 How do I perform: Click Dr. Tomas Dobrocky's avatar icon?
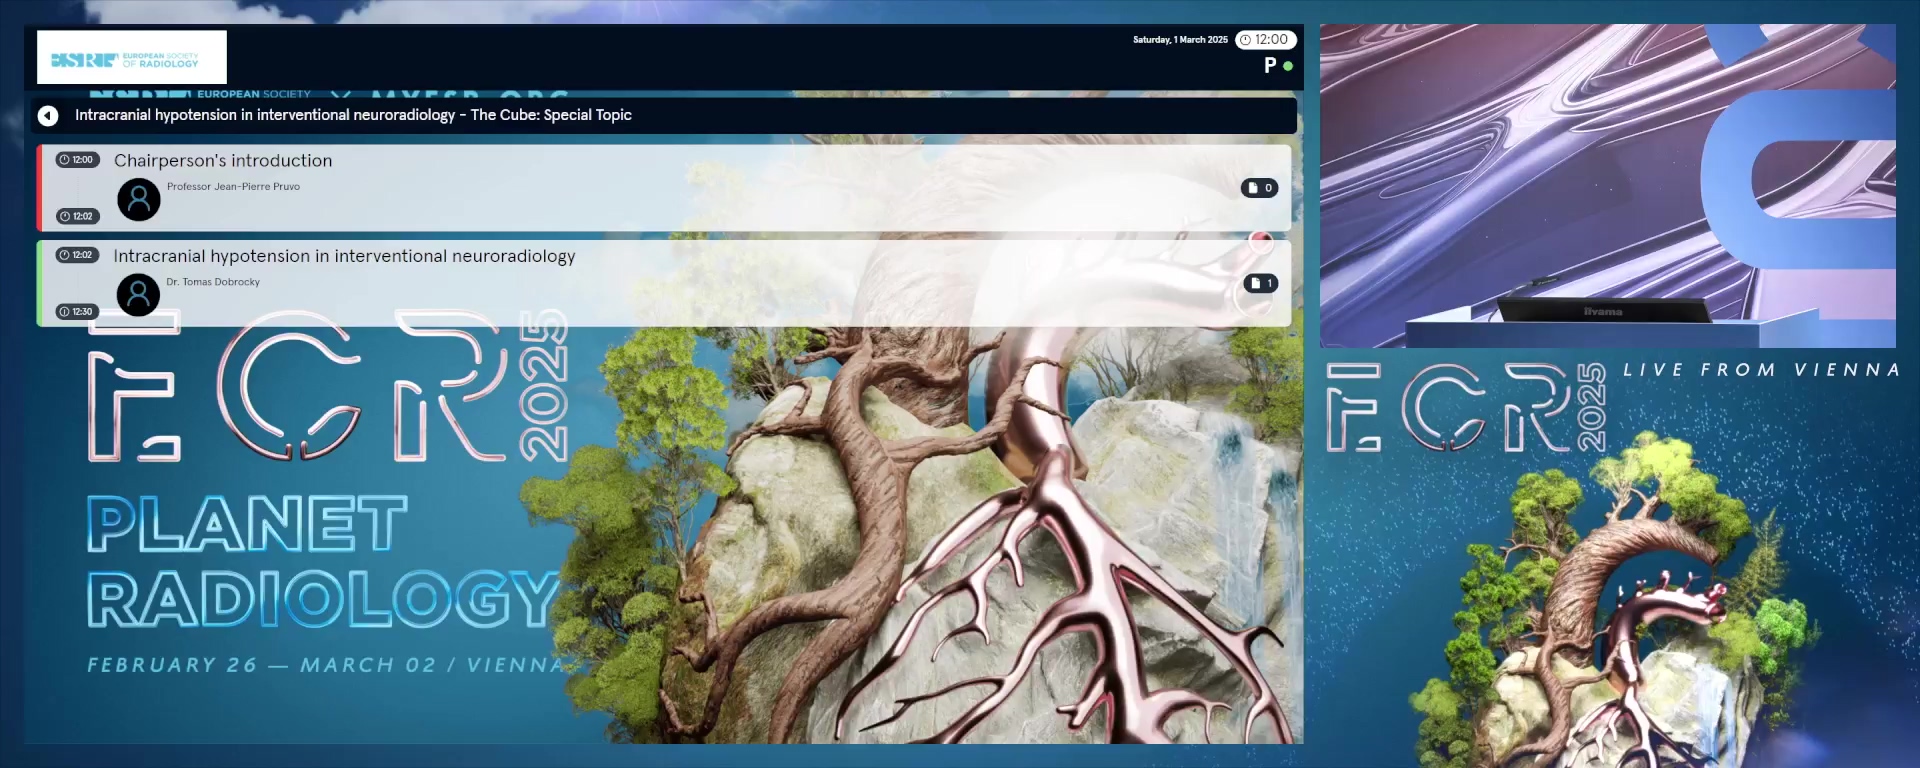[139, 295]
